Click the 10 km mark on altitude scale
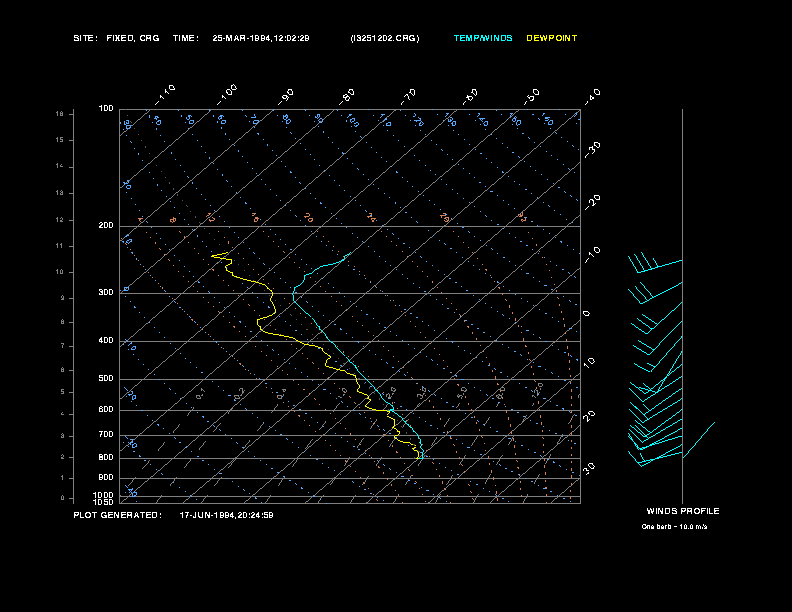 60,272
